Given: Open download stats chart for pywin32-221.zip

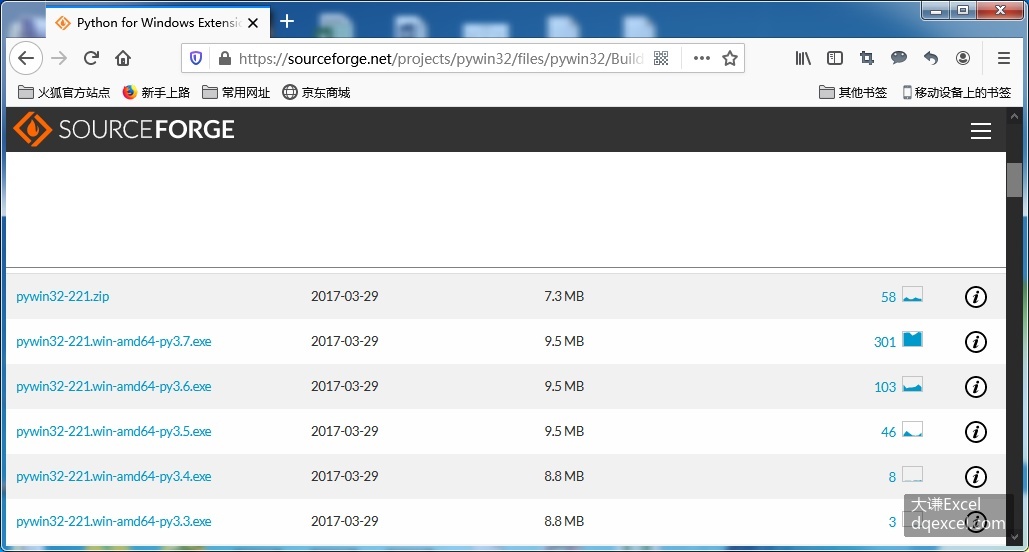Looking at the screenshot, I should 912,294.
